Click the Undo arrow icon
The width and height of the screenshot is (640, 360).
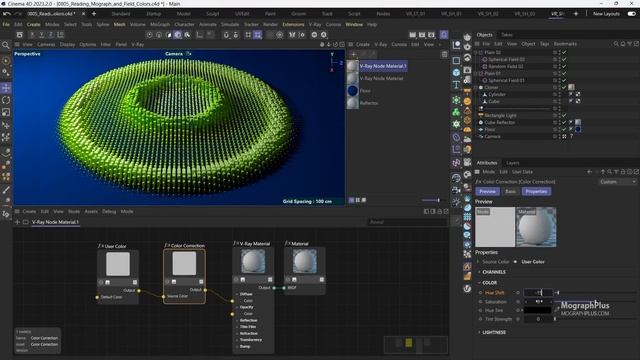(x=7, y=14)
